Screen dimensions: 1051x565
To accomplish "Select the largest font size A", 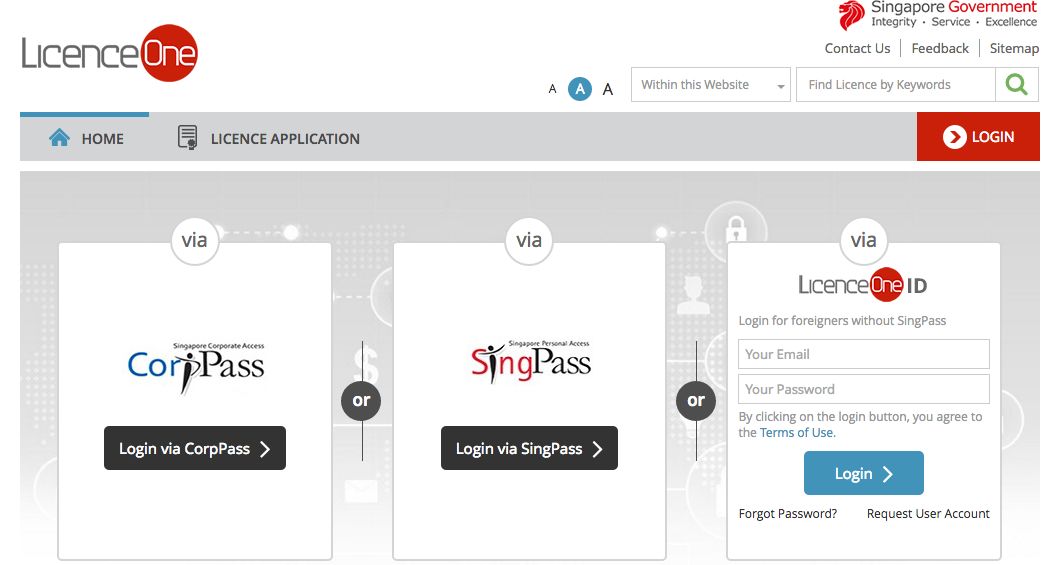I will pos(607,89).
